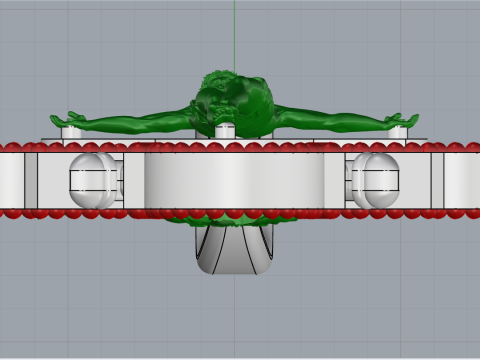Click the green vertical axis line above figure
Image resolution: width=480 pixels, height=360 pixels.
(x=234, y=35)
